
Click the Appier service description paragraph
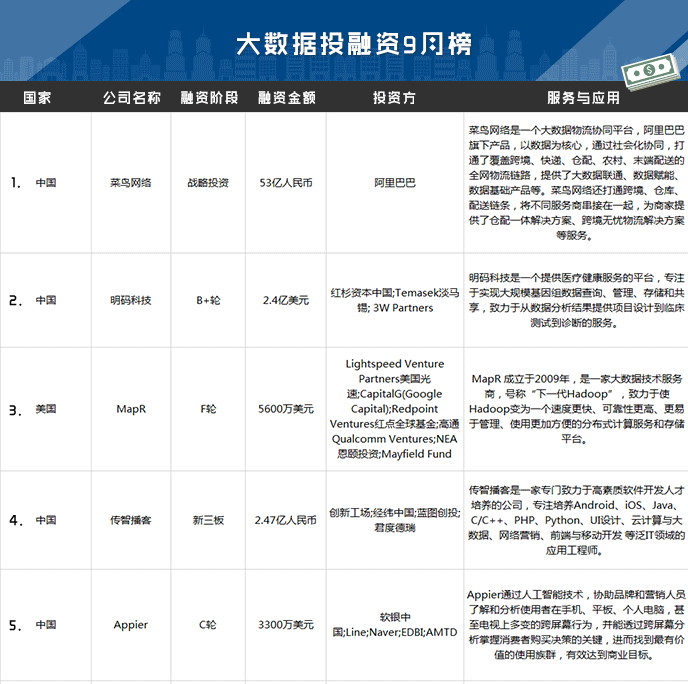576,625
